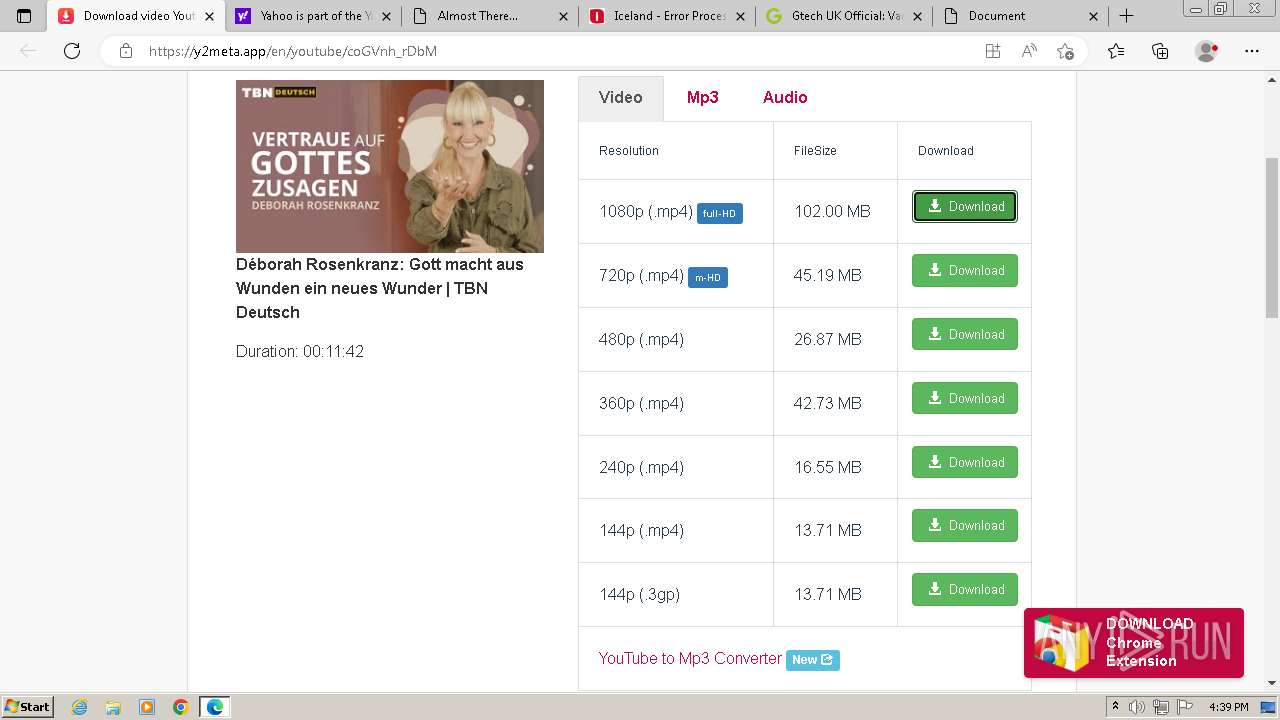The width and height of the screenshot is (1280, 720).
Task: Close the Document tab
Action: pyautogui.click(x=1093, y=16)
